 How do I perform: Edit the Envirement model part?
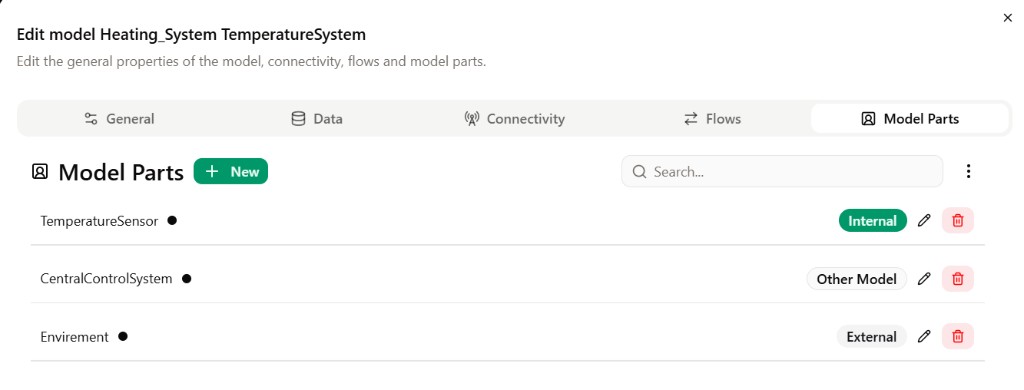[923, 336]
